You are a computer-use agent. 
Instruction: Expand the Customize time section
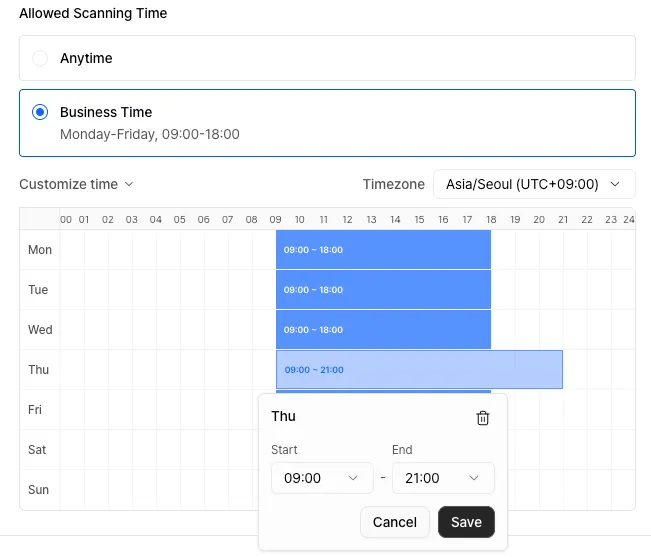tap(68, 184)
